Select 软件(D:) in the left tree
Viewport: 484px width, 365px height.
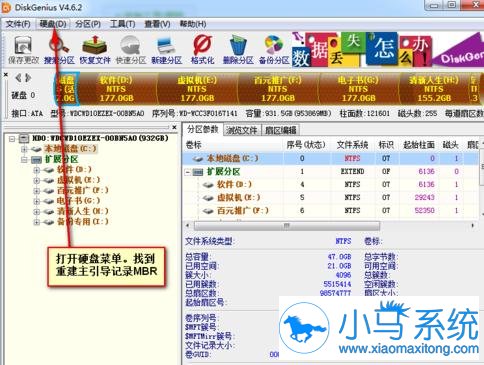coord(74,170)
